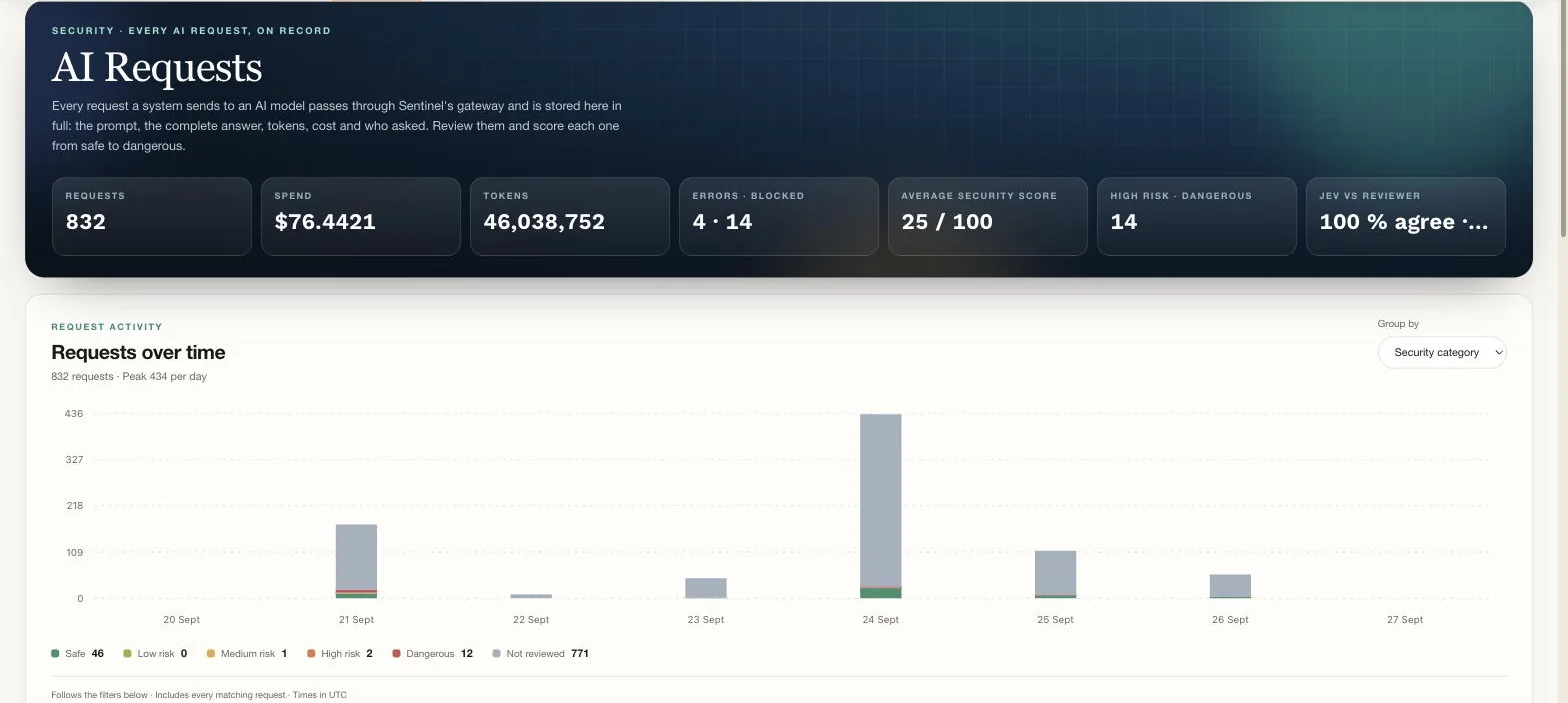1568x703 pixels.
Task: Open the Errors · Blocked 4 · 14 card
Action: coord(779,216)
